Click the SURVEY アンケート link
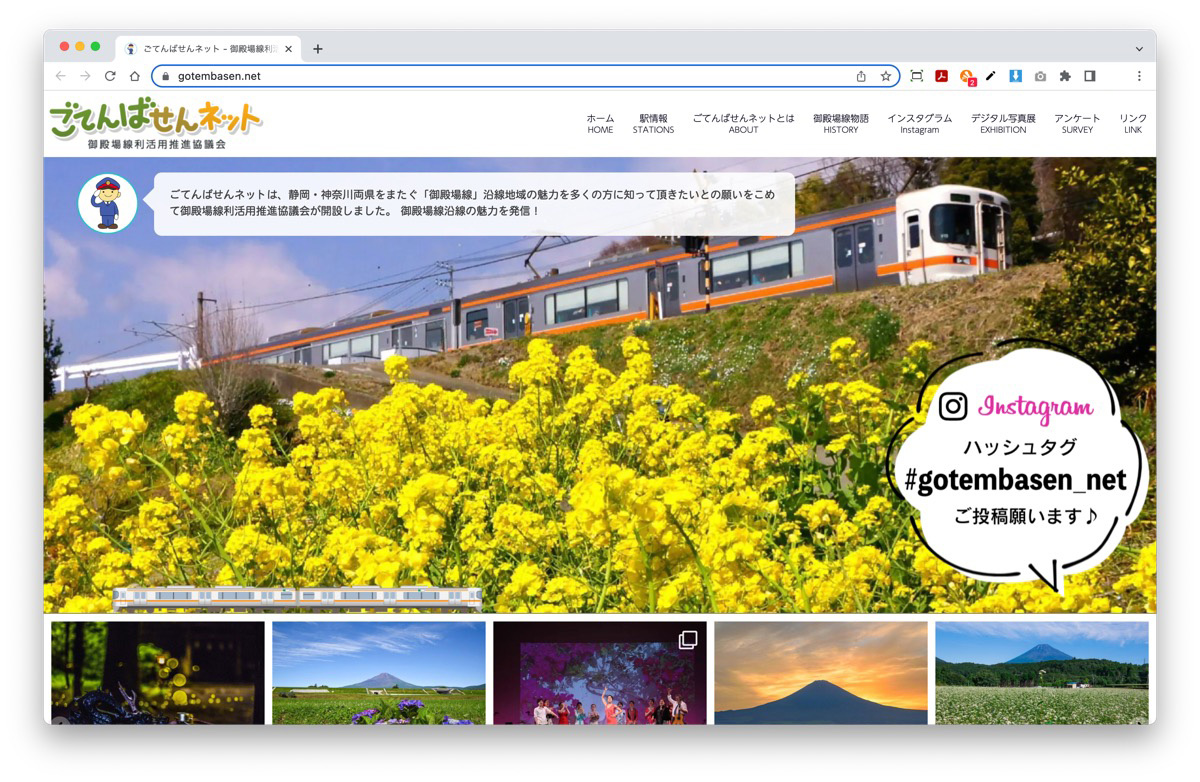1200x782 pixels. [x=1077, y=123]
